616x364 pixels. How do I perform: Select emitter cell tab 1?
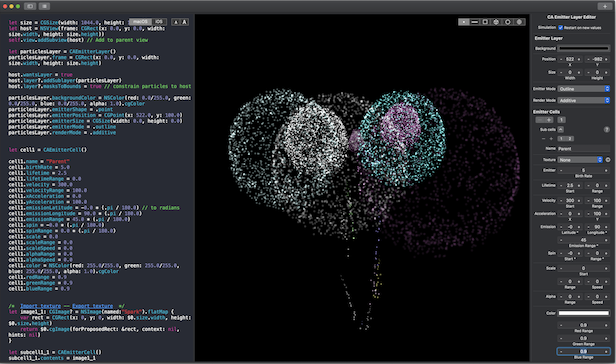[x=561, y=120]
